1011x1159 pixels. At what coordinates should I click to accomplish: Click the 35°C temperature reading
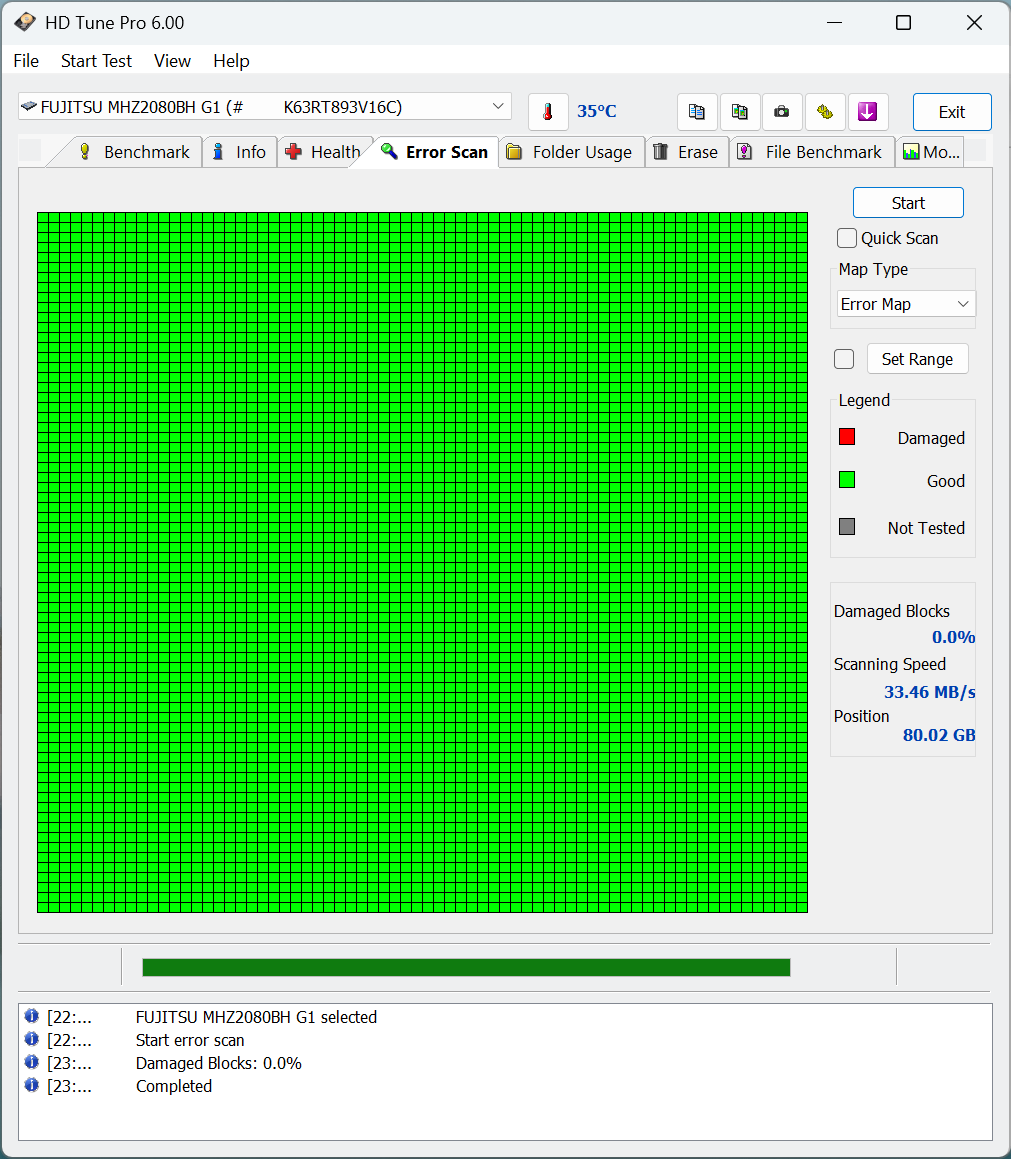596,111
